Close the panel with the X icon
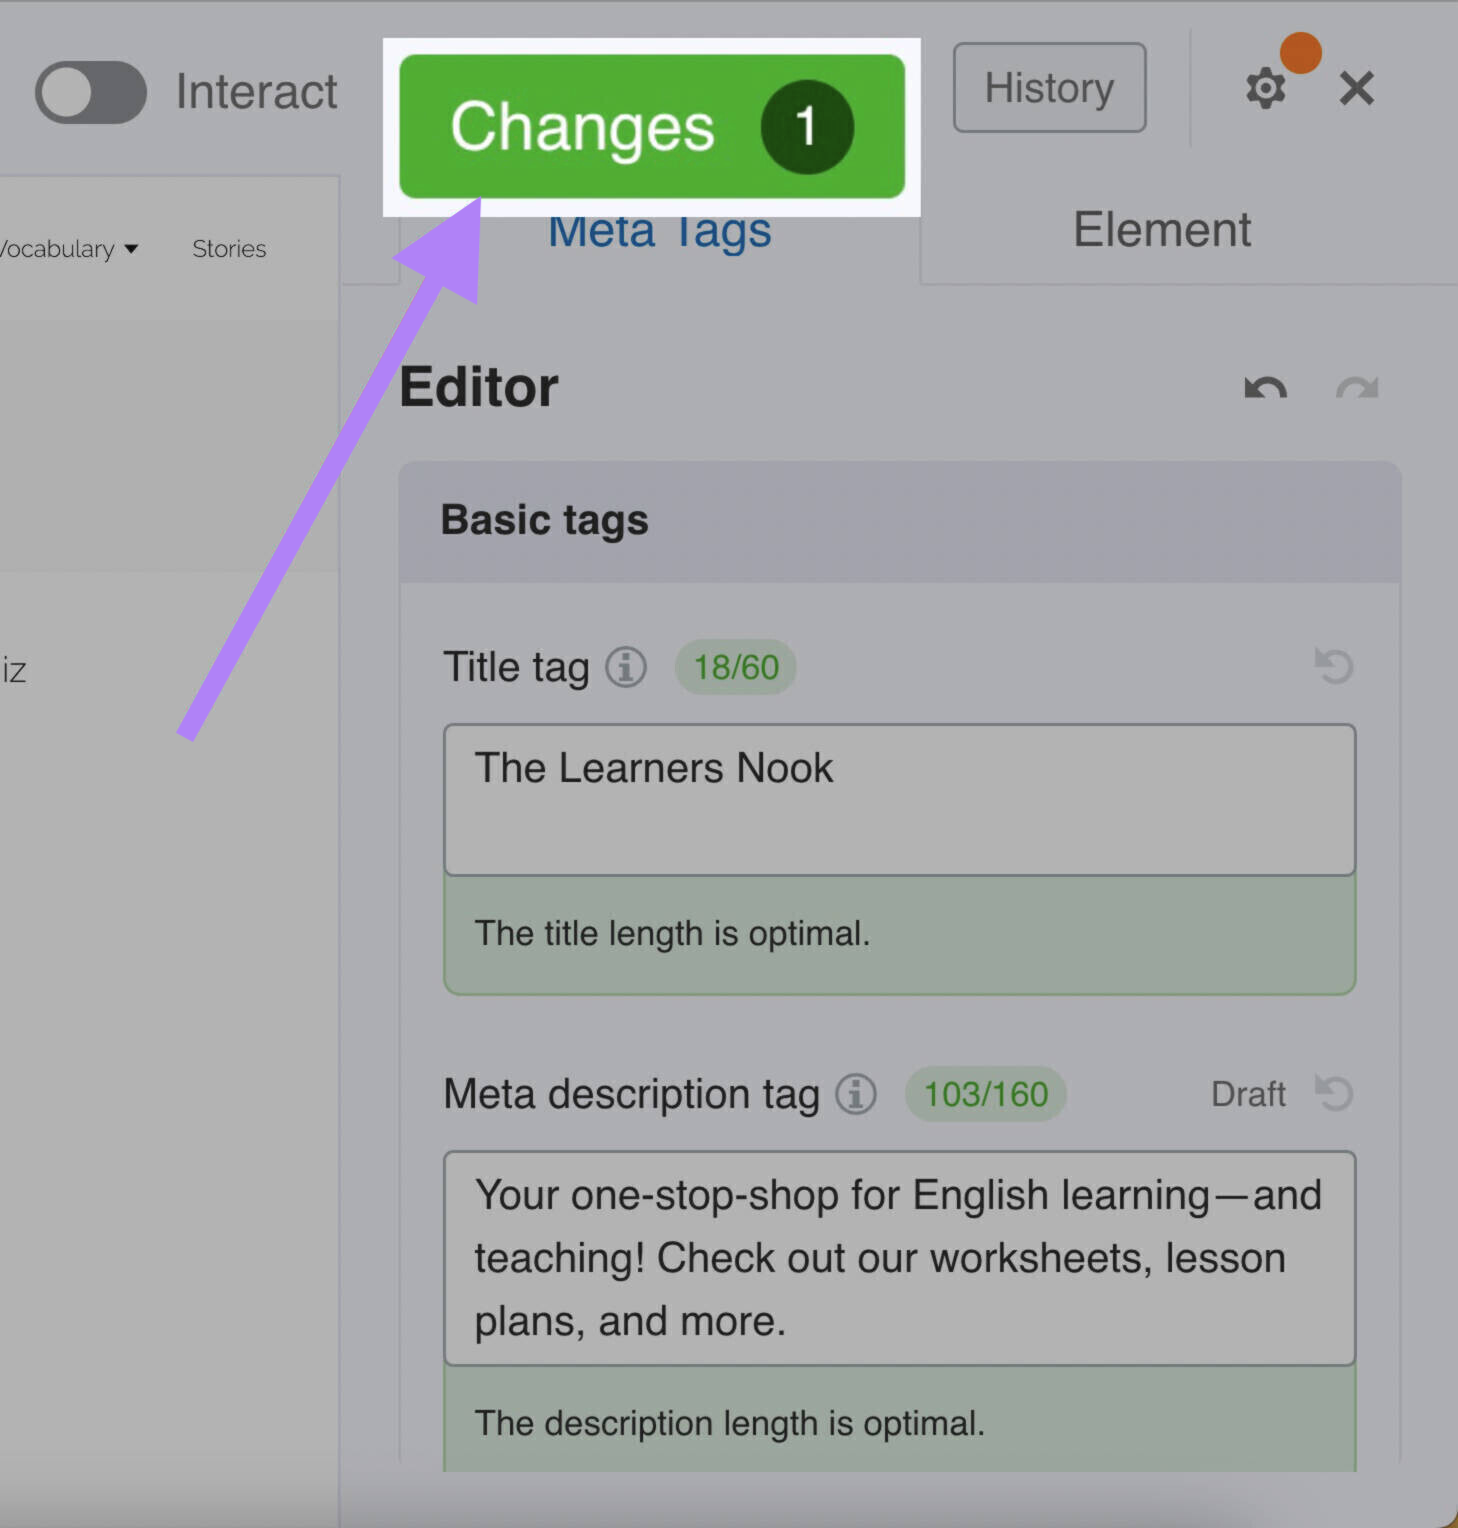1458x1528 pixels. tap(1356, 89)
